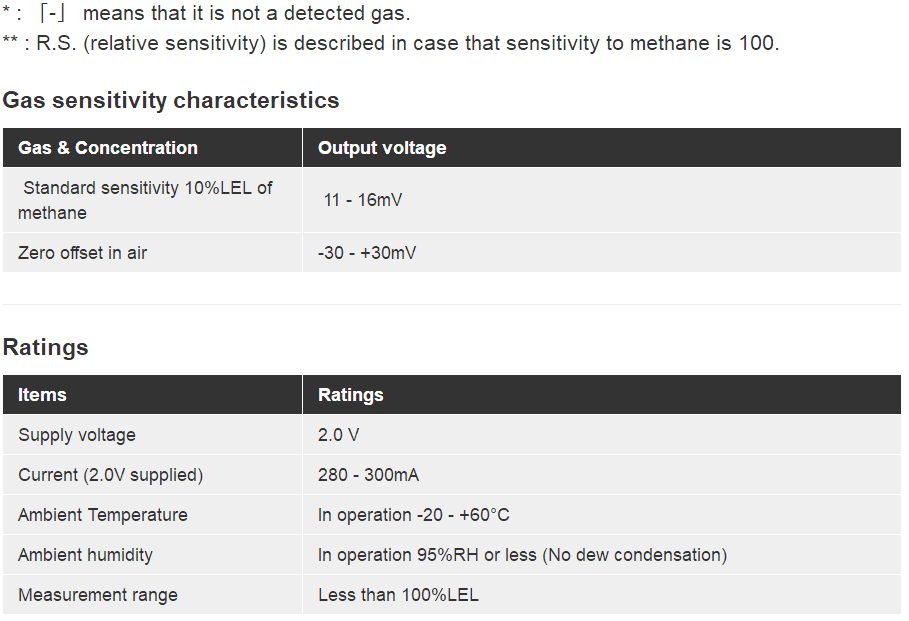This screenshot has height=621, width=909.
Task: Click the "Gas & Concentration" column header
Action: (108, 148)
